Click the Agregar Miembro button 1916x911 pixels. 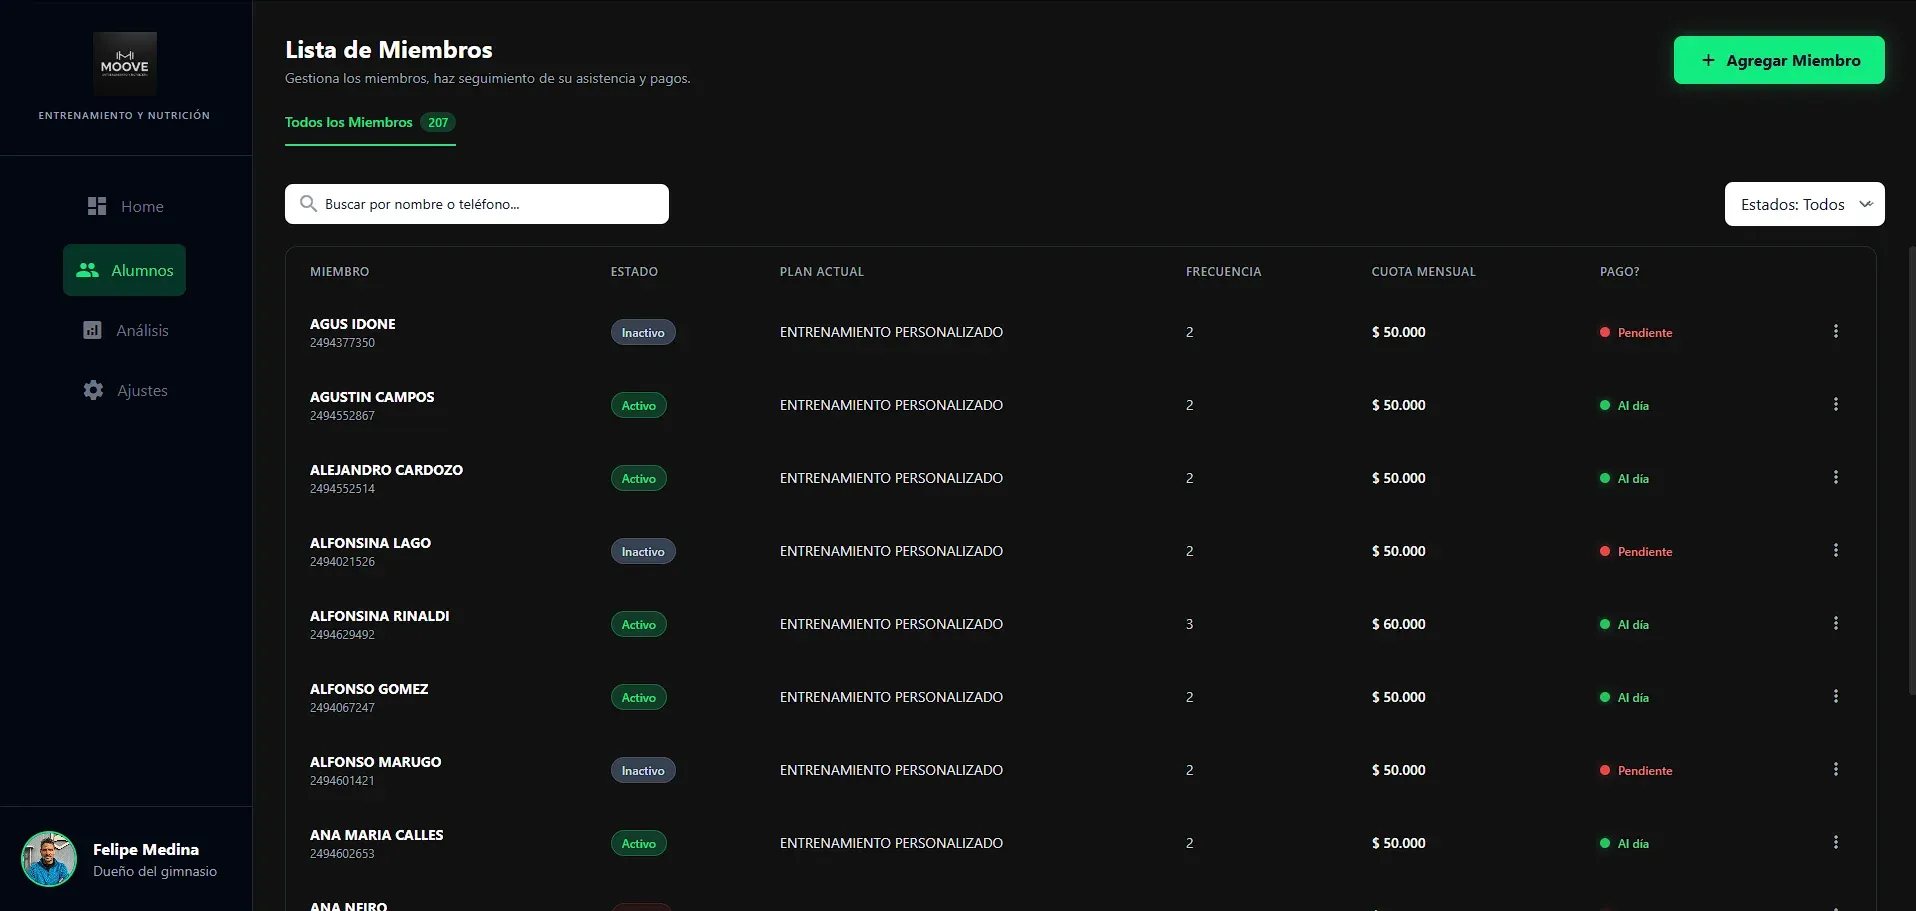coord(1779,60)
